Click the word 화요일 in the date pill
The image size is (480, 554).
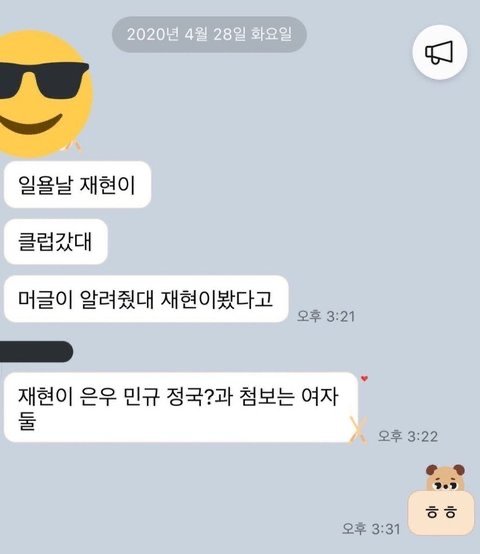pos(271,34)
